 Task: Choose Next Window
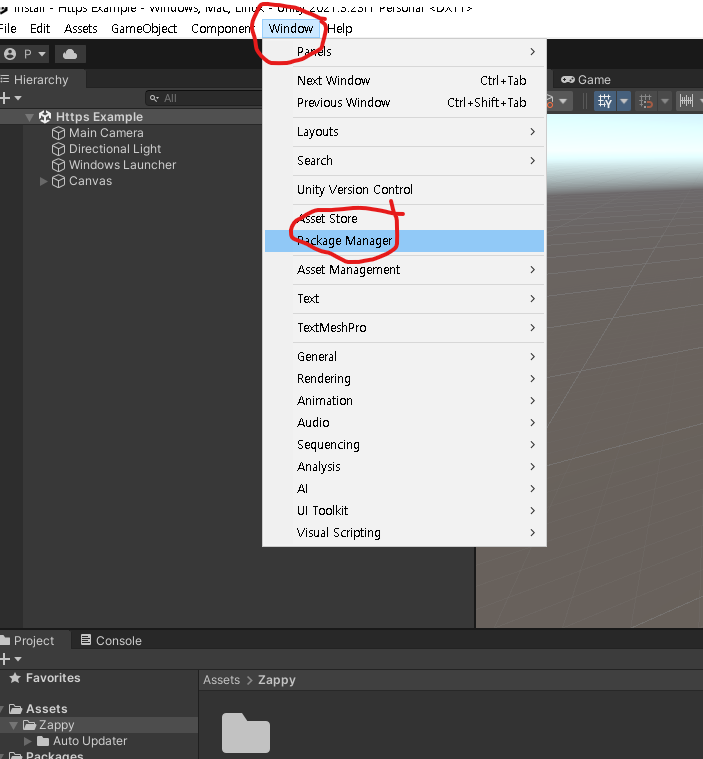404,80
